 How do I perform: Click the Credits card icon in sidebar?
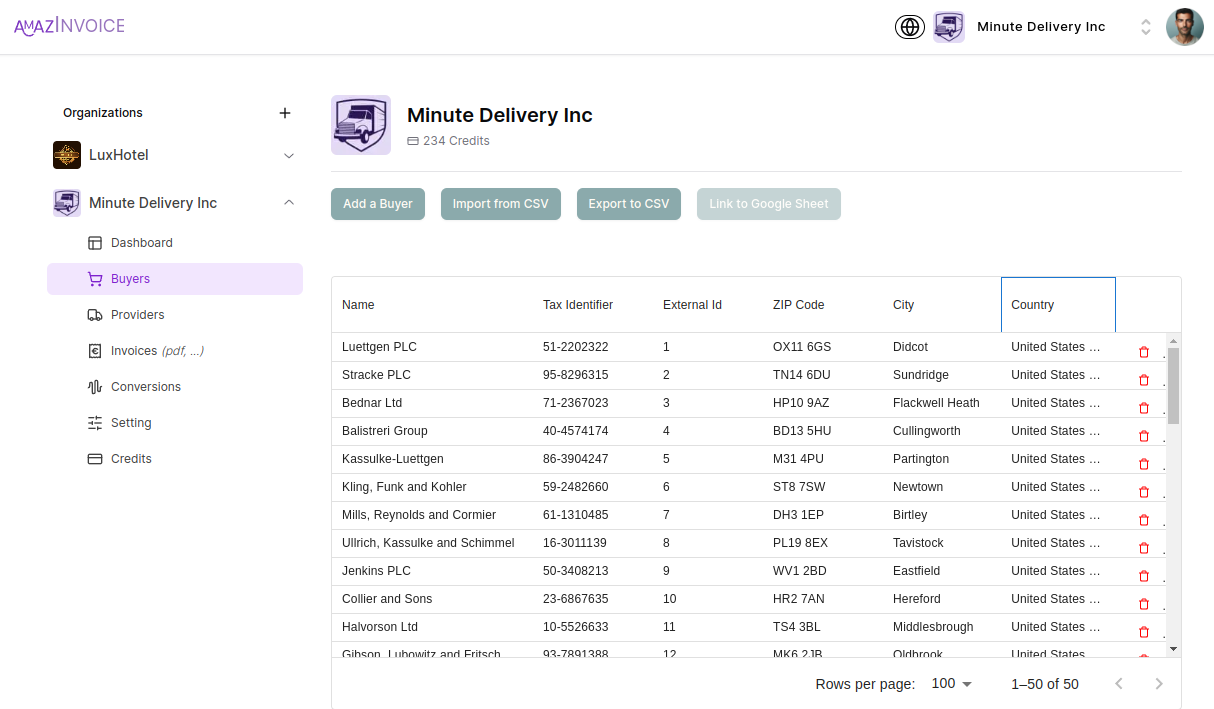tap(94, 458)
